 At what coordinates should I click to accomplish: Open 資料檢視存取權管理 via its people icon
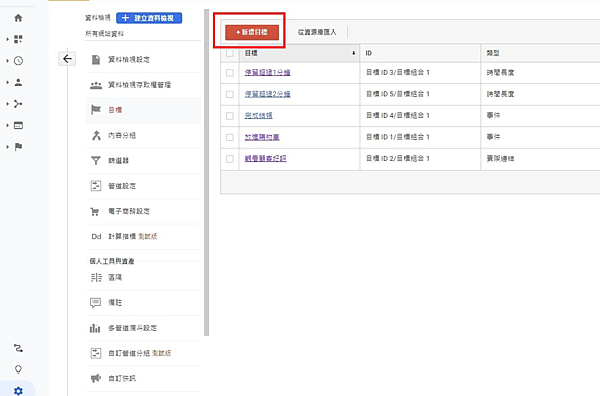[96, 85]
